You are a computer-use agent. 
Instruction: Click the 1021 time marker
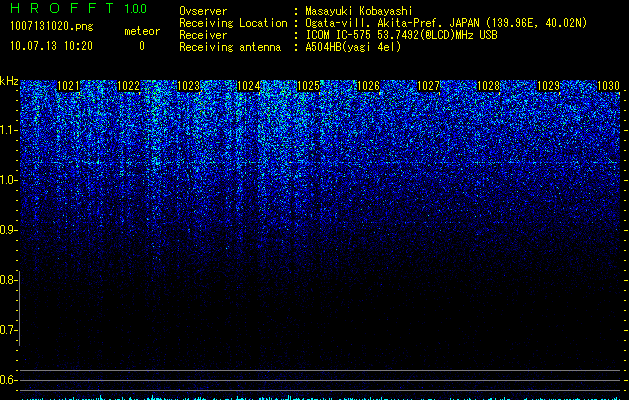click(x=68, y=86)
